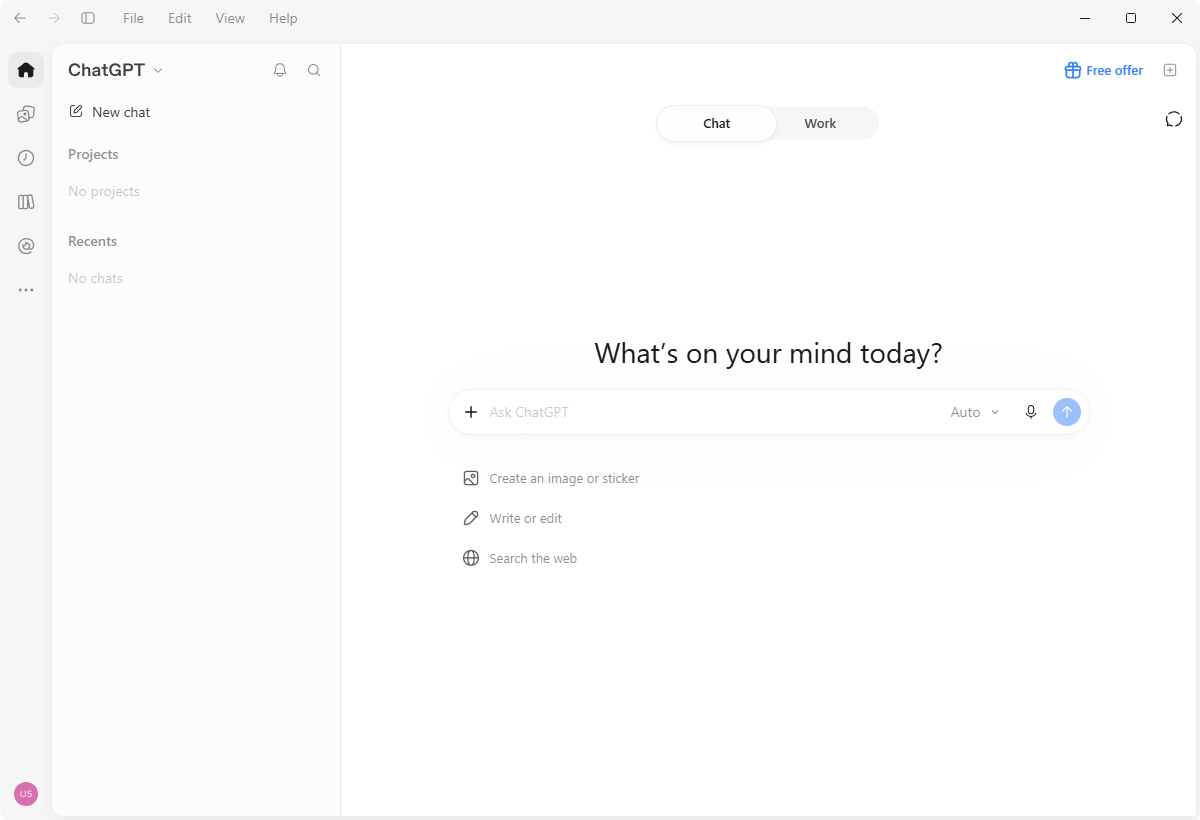The image size is (1200, 820).
Task: Switch to the Work tab
Action: [x=820, y=124]
